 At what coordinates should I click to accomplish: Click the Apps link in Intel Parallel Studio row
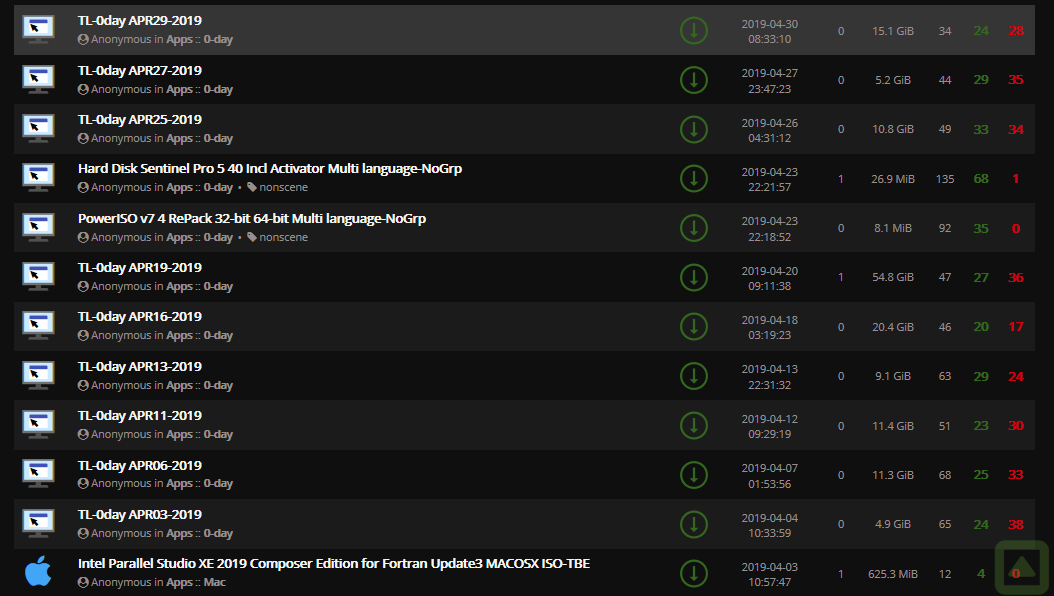[x=179, y=583]
